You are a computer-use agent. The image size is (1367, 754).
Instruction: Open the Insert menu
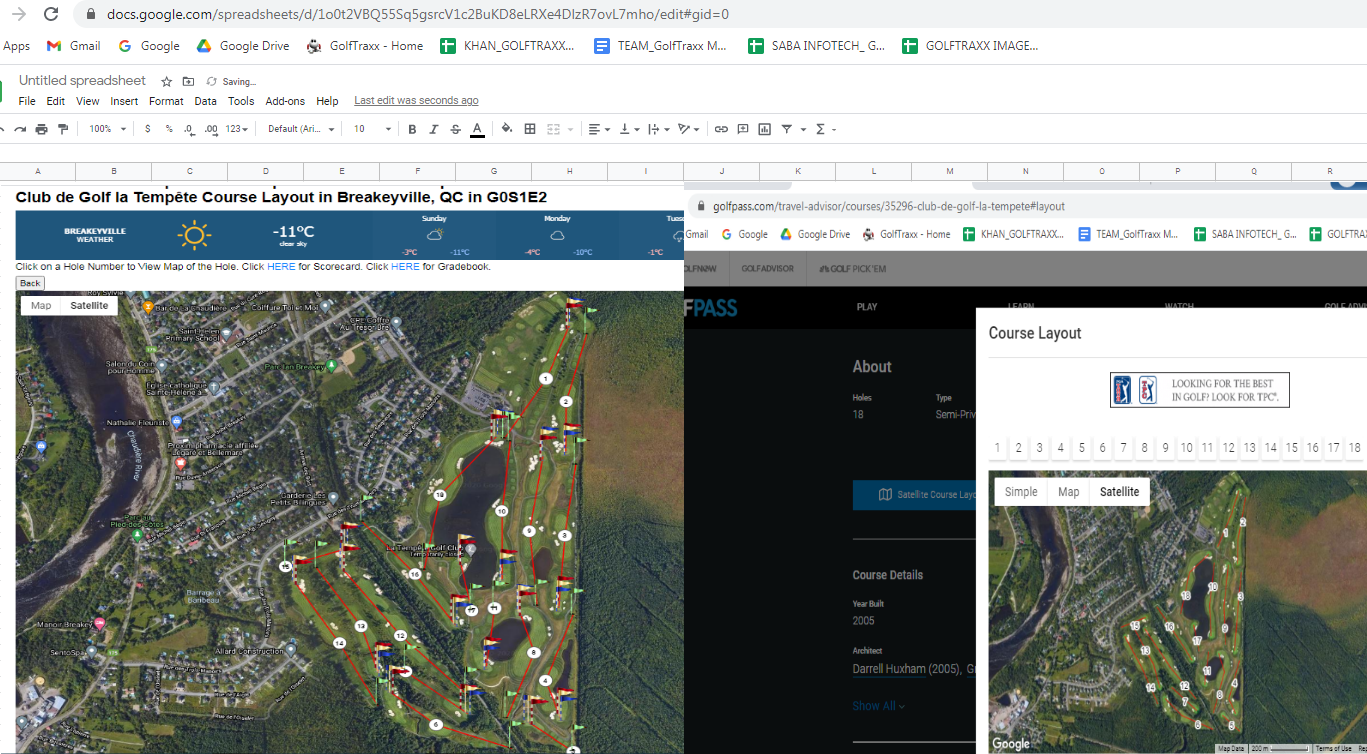pyautogui.click(x=124, y=101)
